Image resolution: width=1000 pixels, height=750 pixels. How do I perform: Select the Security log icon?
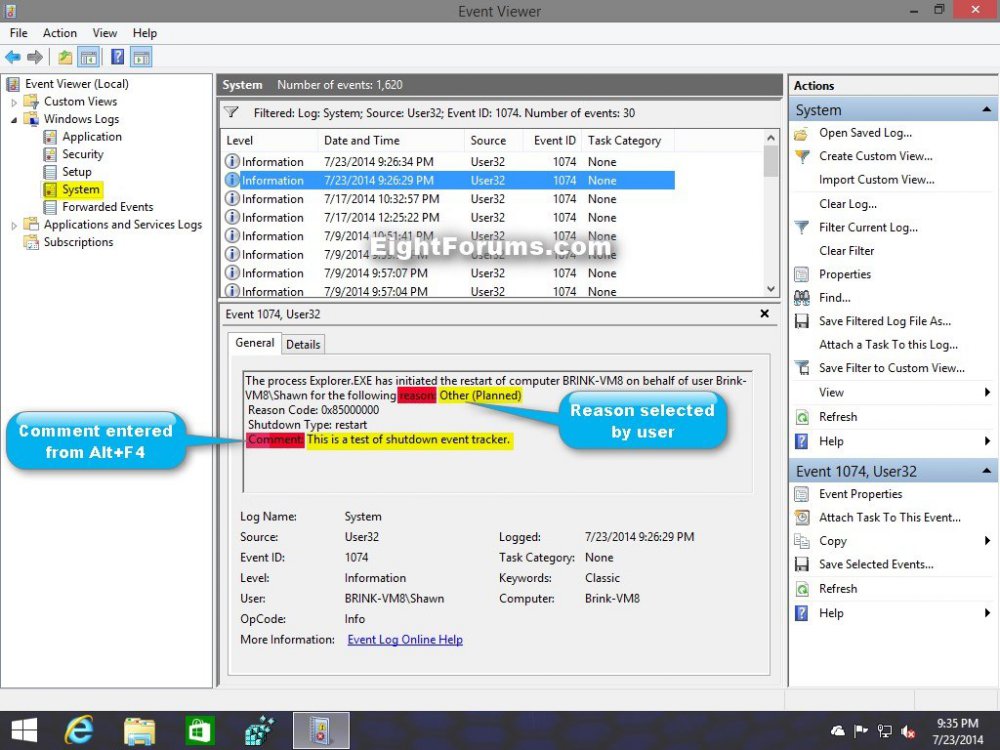[x=50, y=154]
